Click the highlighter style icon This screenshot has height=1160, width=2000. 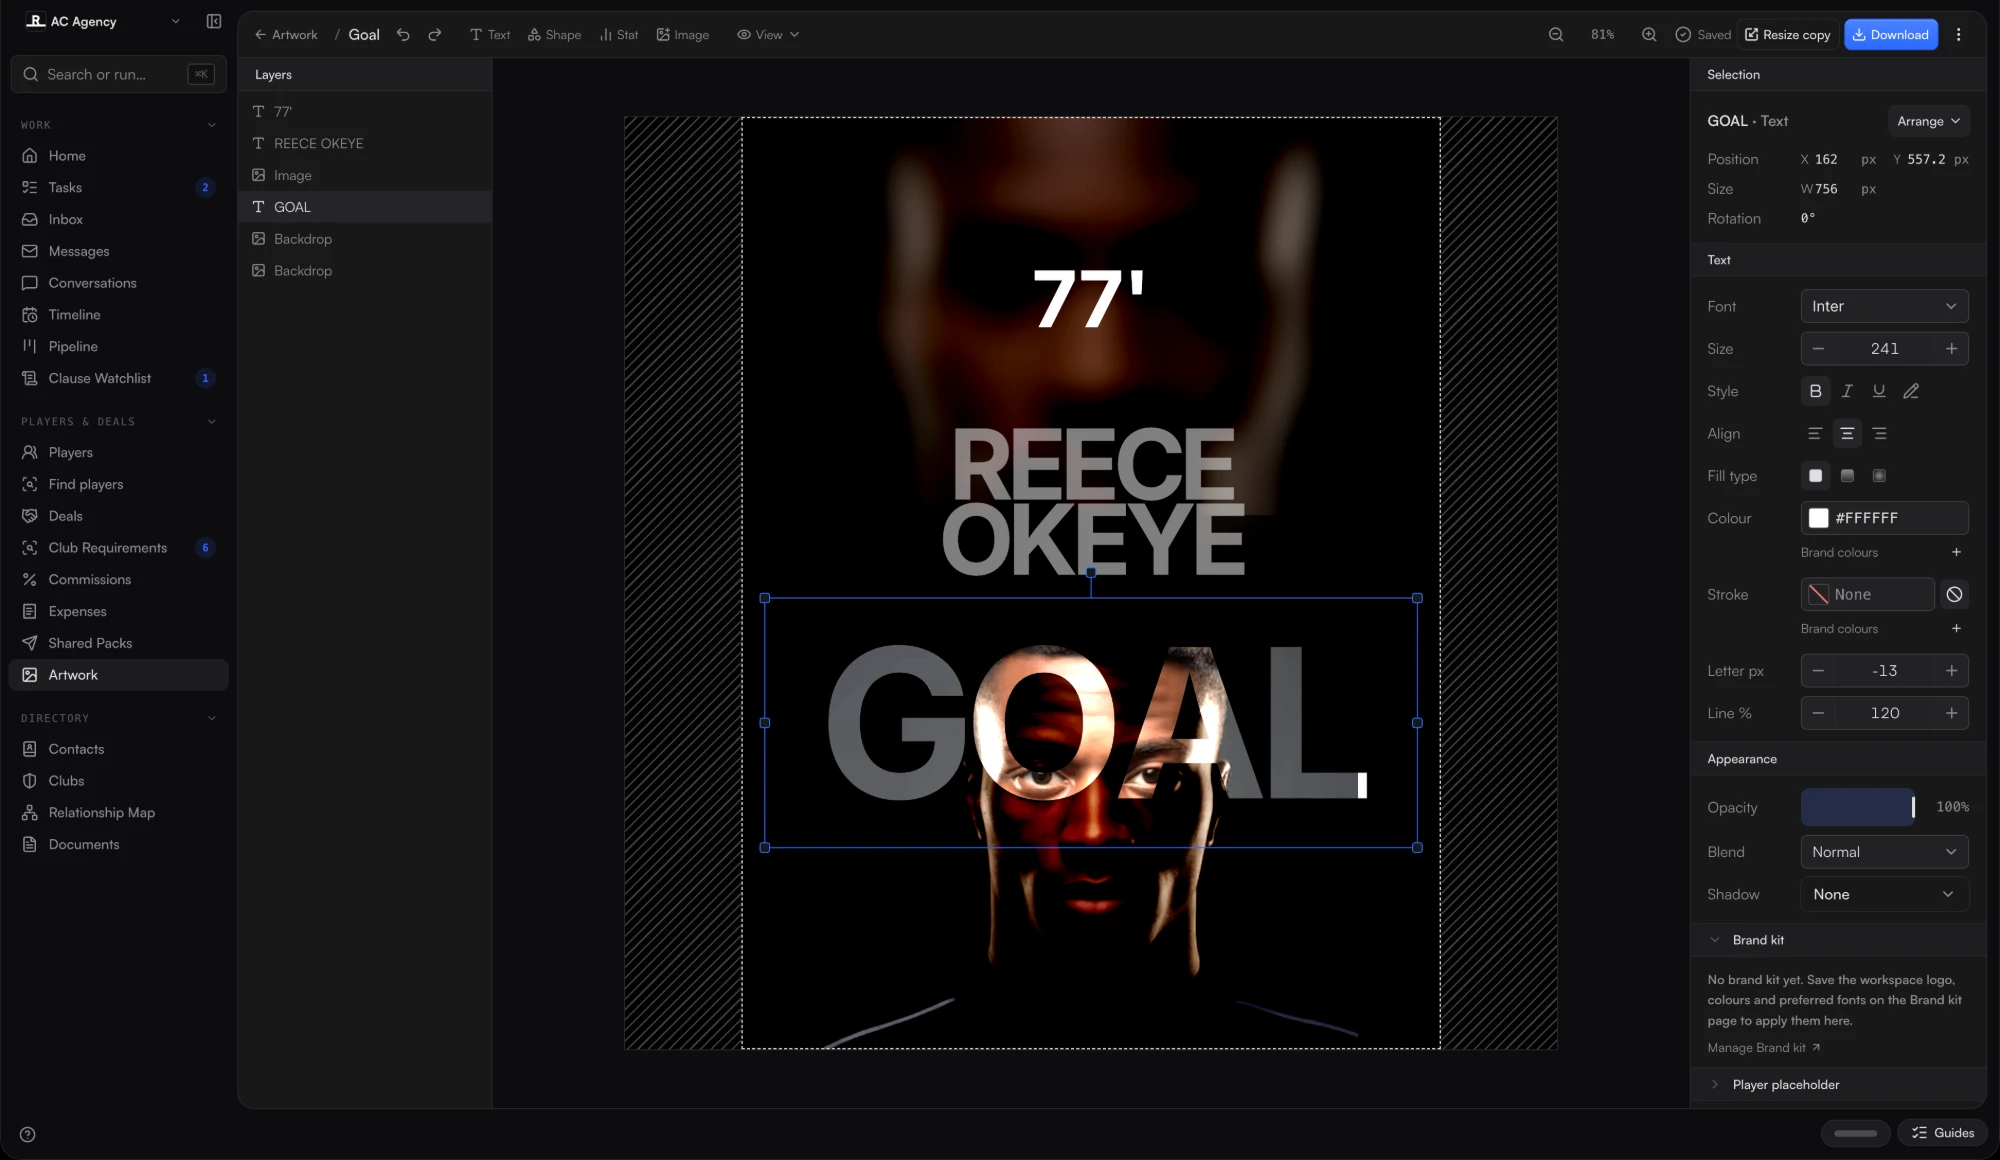coord(1911,391)
